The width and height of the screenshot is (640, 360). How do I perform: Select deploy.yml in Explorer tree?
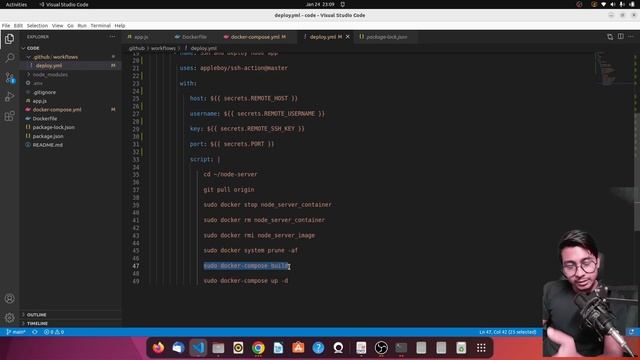coord(70,66)
